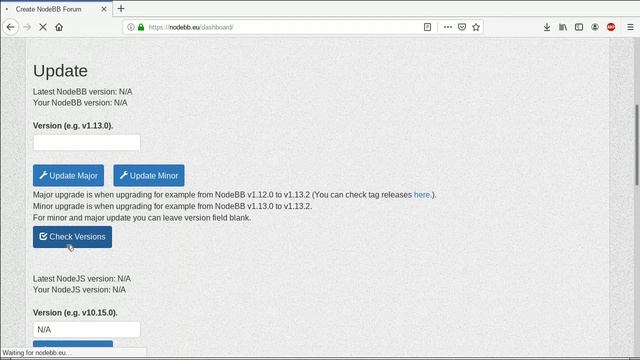Focus the NodeBB version input field
The image size is (640, 360).
[x=87, y=143]
